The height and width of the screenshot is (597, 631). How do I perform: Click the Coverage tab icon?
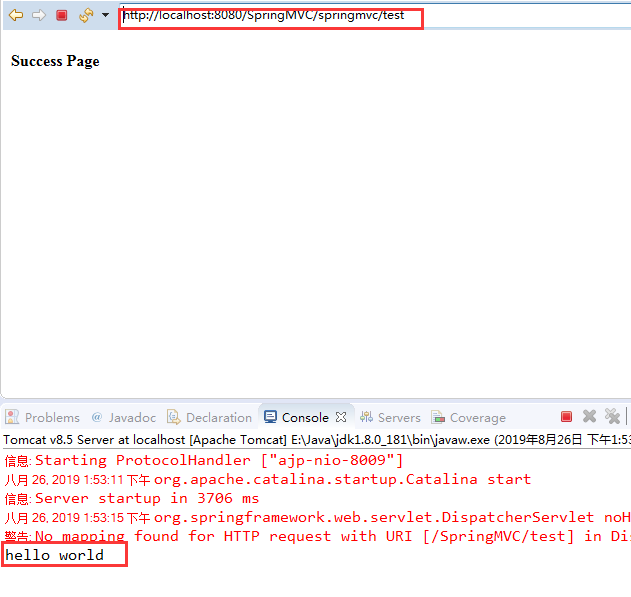(437, 417)
